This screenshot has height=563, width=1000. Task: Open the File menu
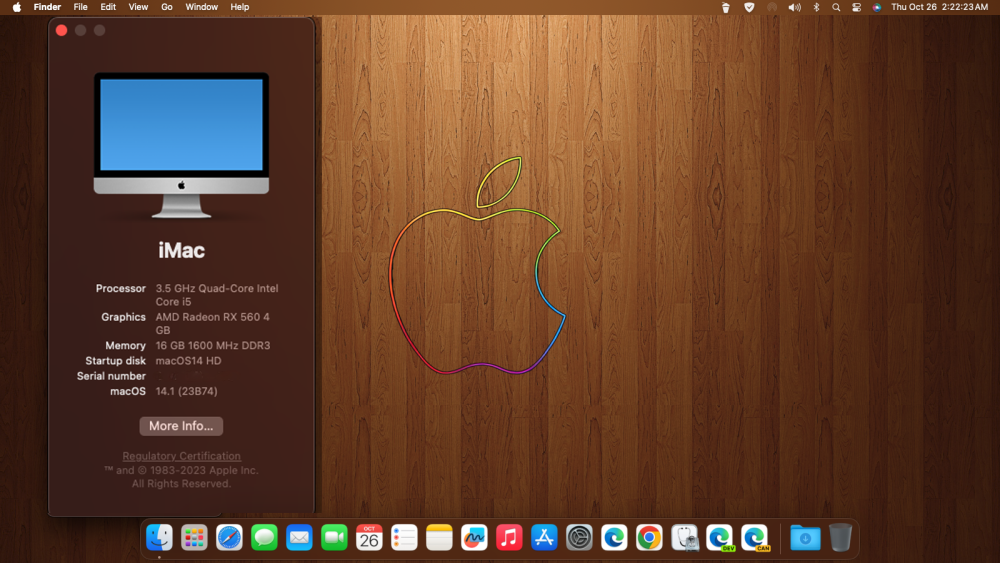click(x=80, y=7)
